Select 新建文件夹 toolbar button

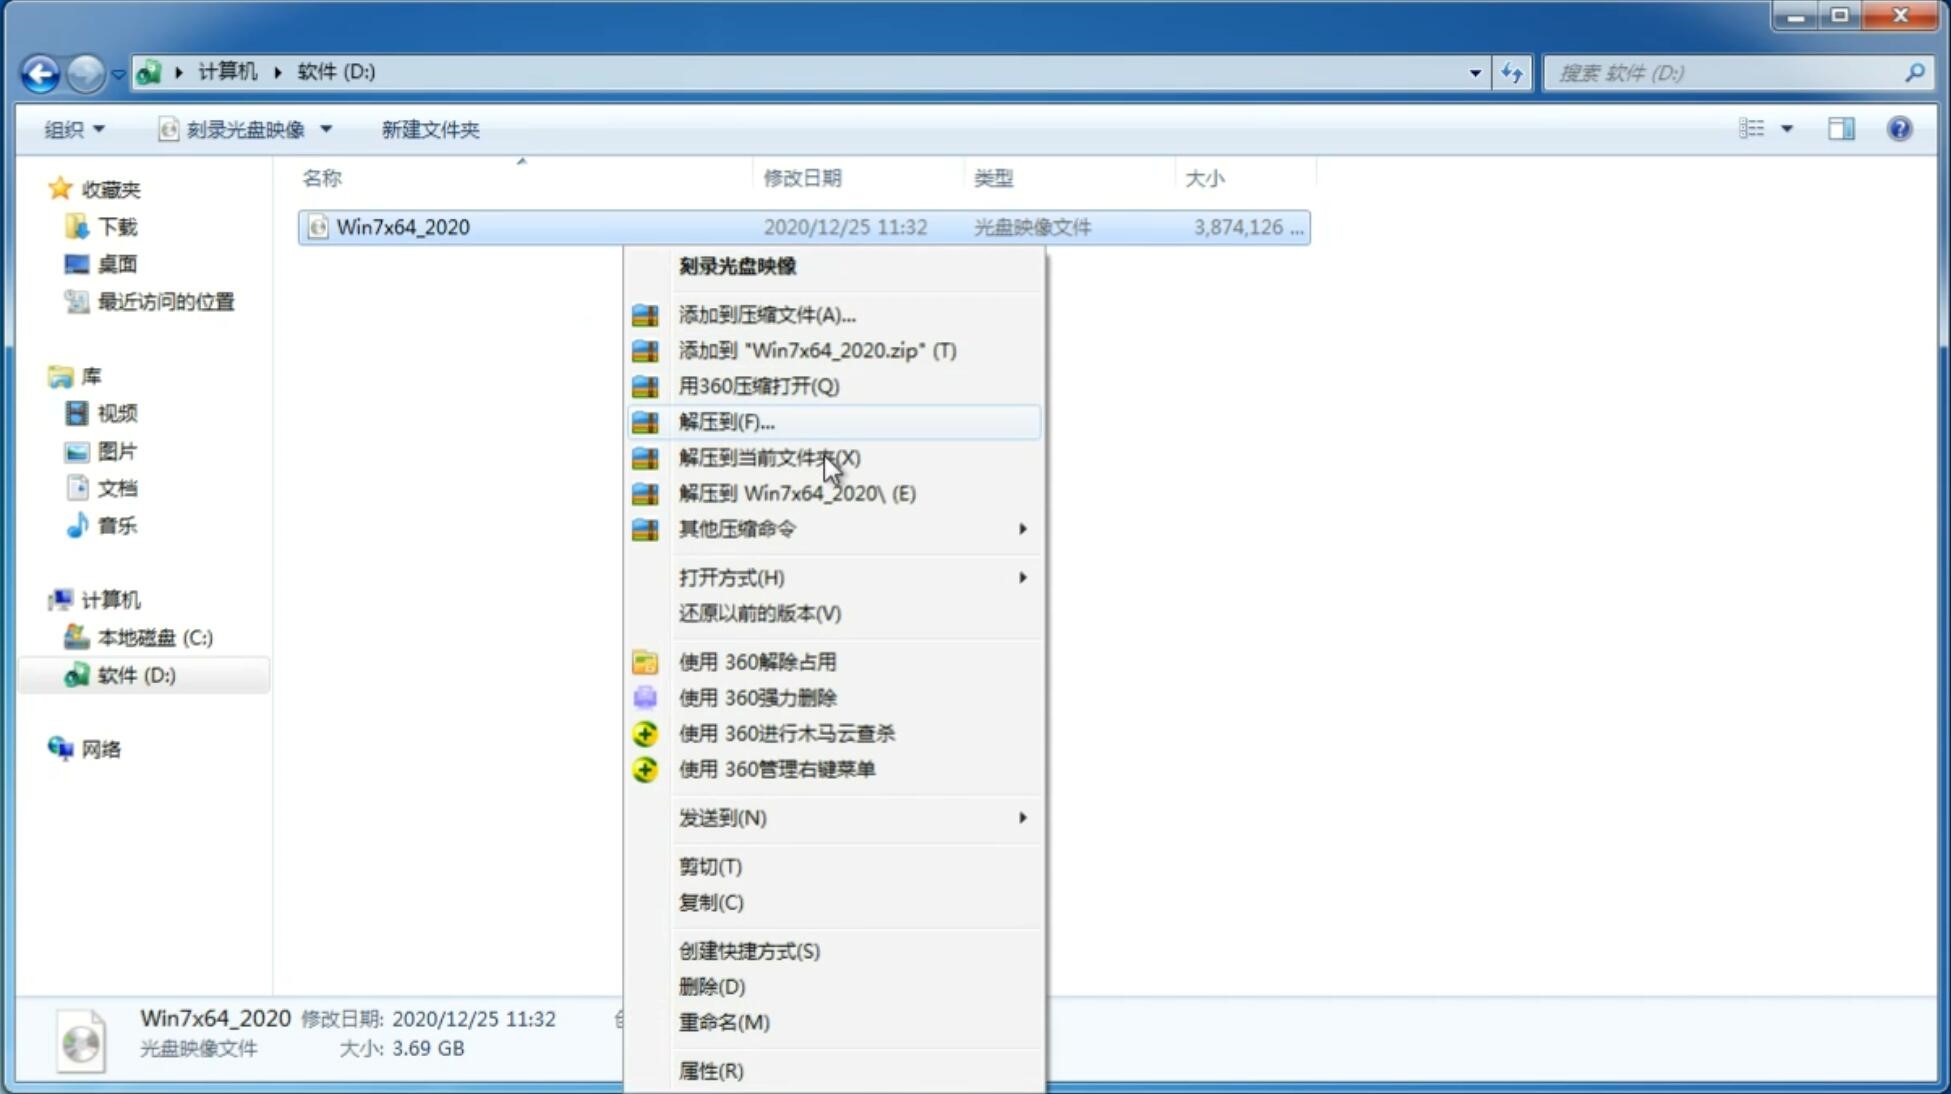[431, 129]
